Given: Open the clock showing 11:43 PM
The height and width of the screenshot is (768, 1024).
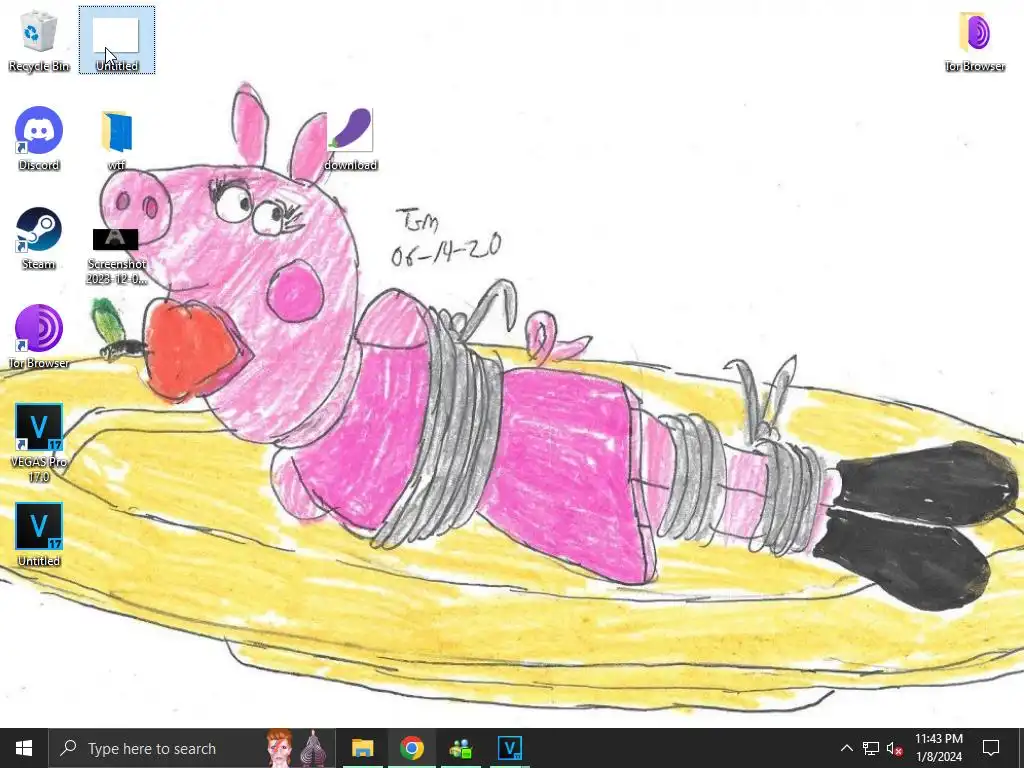Looking at the screenshot, I should click(x=938, y=748).
